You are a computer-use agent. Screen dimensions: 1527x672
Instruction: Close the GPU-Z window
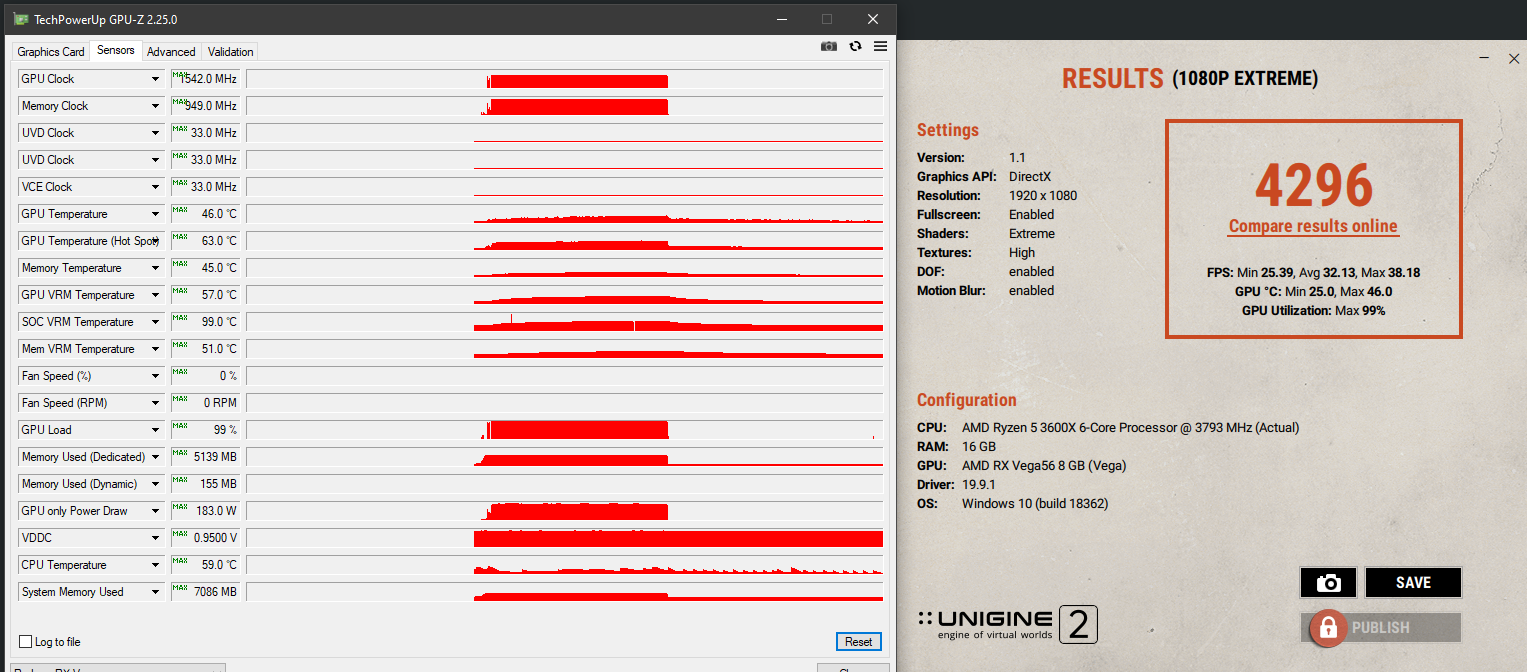click(873, 19)
